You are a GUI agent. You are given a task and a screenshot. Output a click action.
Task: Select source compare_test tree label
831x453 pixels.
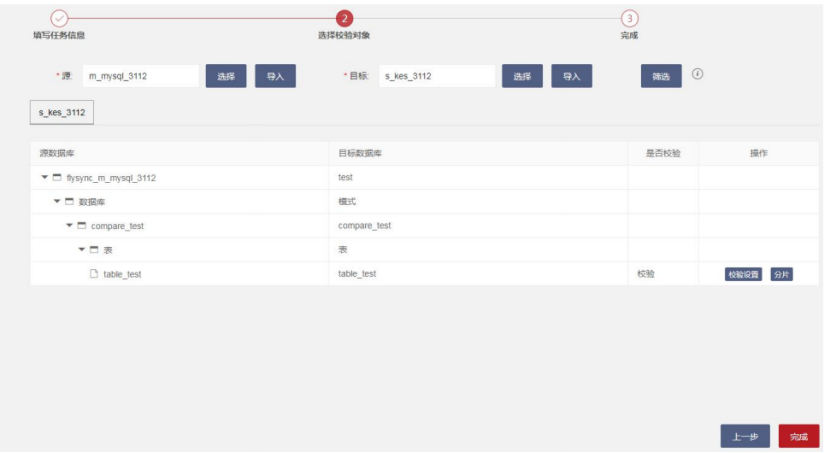pos(117,226)
